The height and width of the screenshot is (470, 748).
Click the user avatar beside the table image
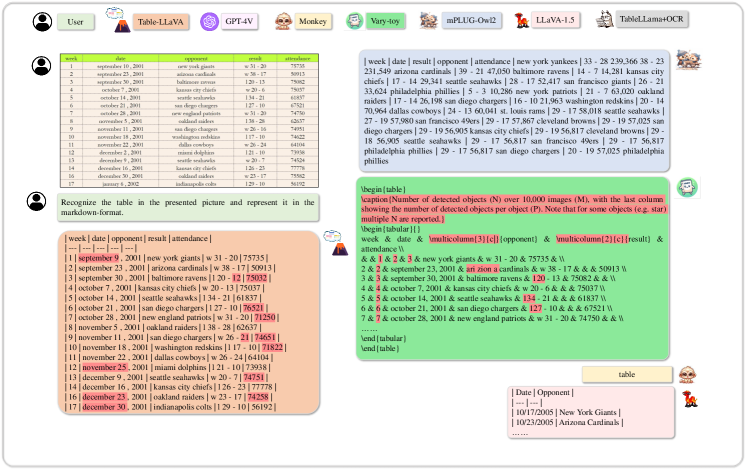pyautogui.click(x=42, y=66)
